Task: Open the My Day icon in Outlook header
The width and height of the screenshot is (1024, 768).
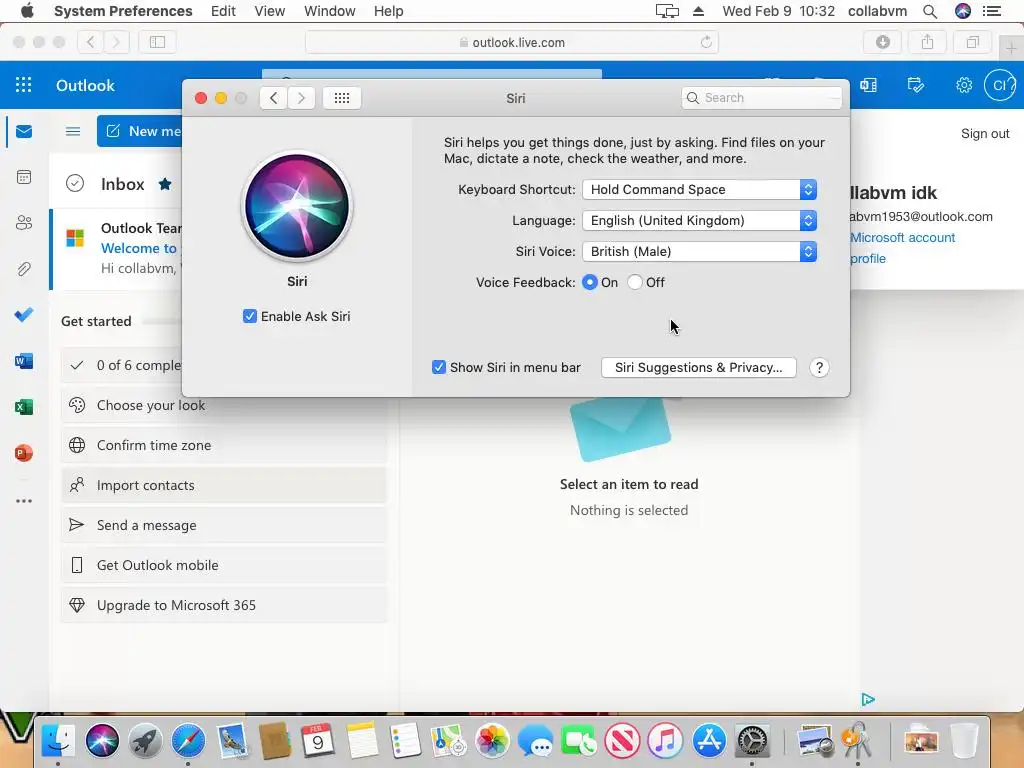Action: pos(916,85)
